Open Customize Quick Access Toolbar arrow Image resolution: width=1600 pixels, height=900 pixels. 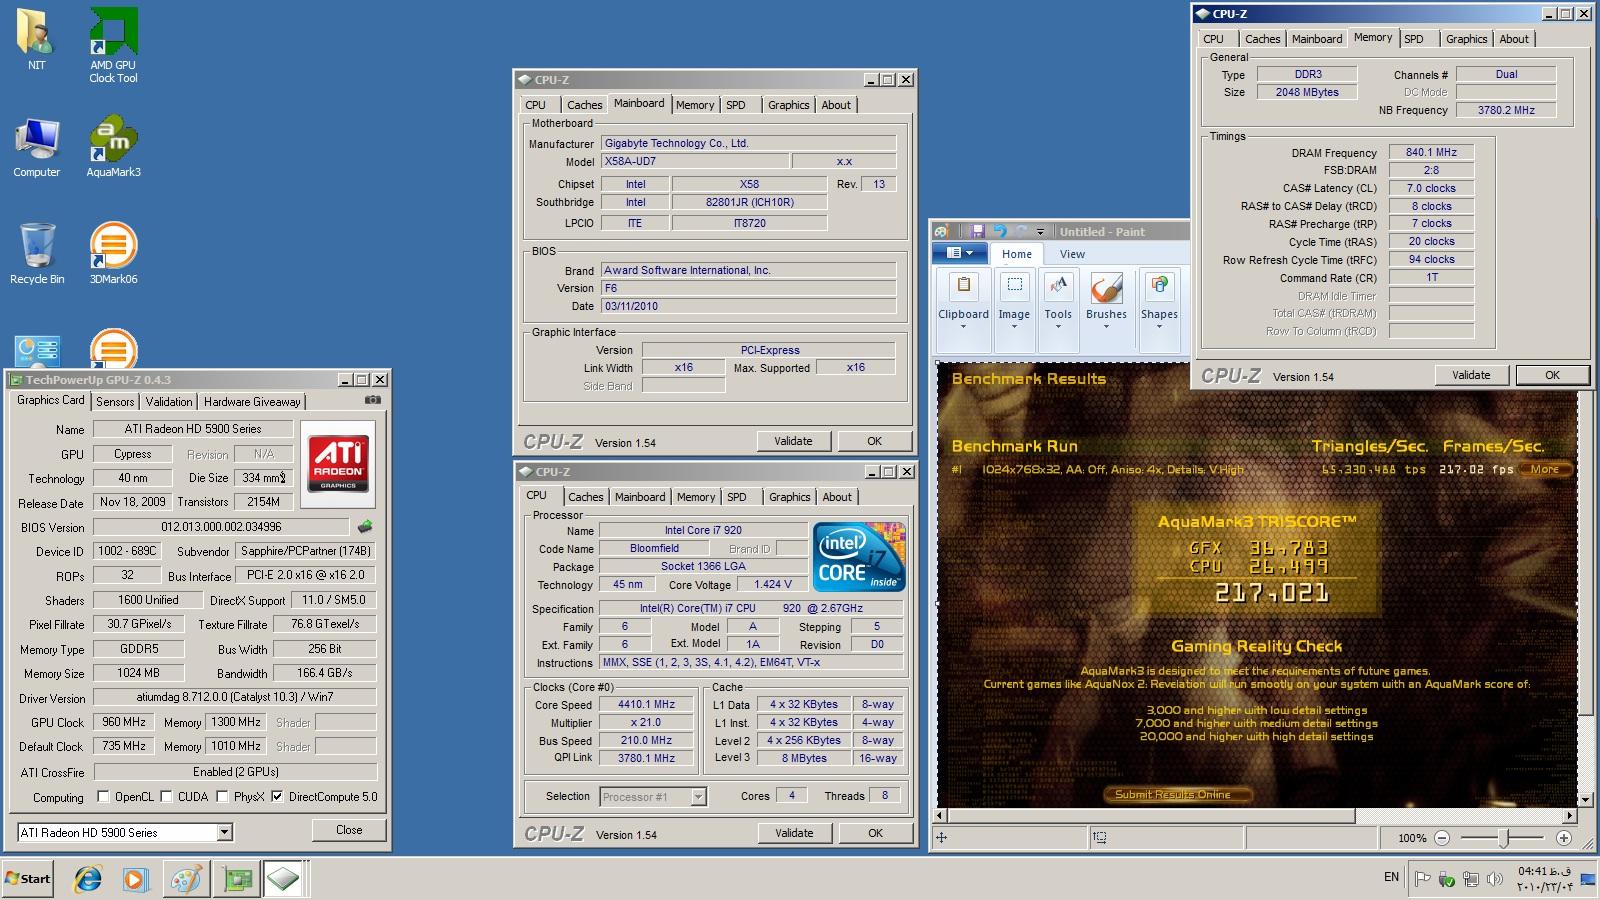pyautogui.click(x=1040, y=232)
